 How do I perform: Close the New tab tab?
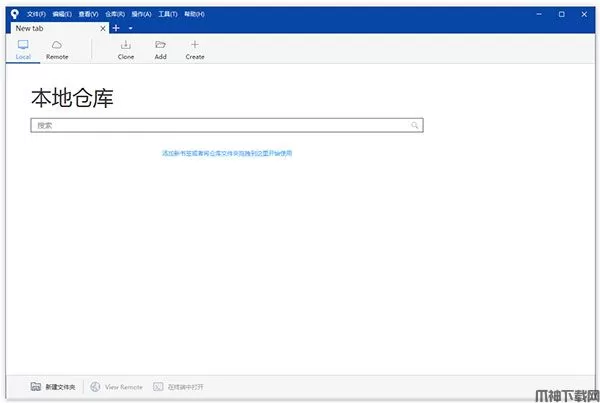(x=103, y=28)
